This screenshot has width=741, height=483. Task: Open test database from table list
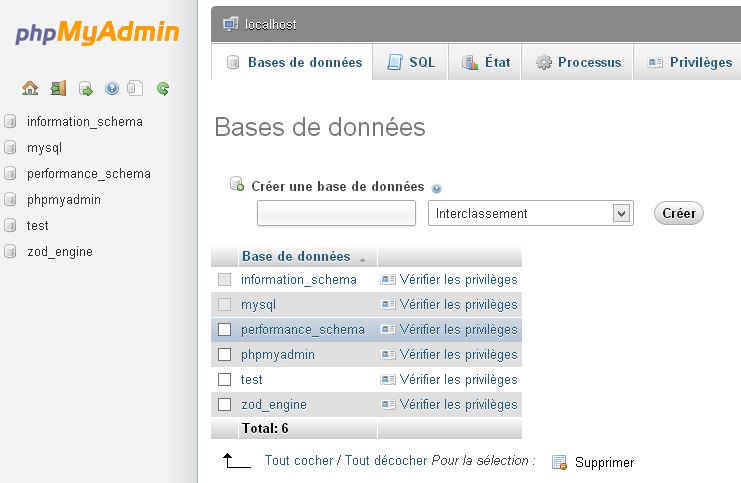(x=251, y=380)
